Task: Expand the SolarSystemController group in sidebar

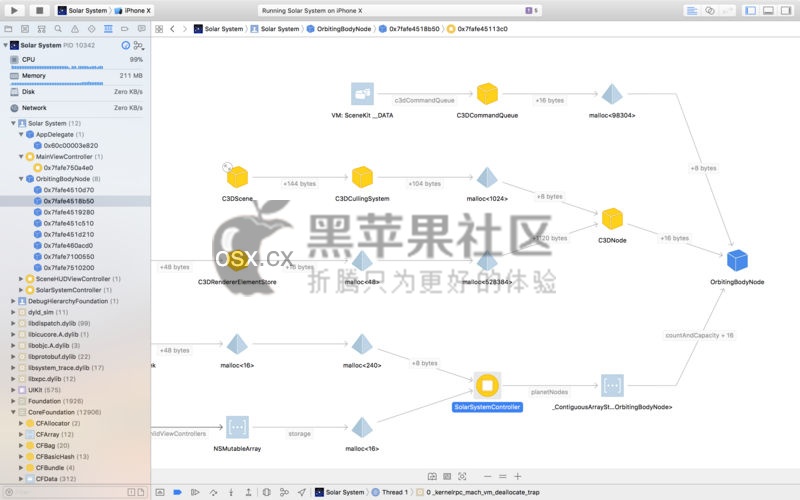Action: point(21,290)
